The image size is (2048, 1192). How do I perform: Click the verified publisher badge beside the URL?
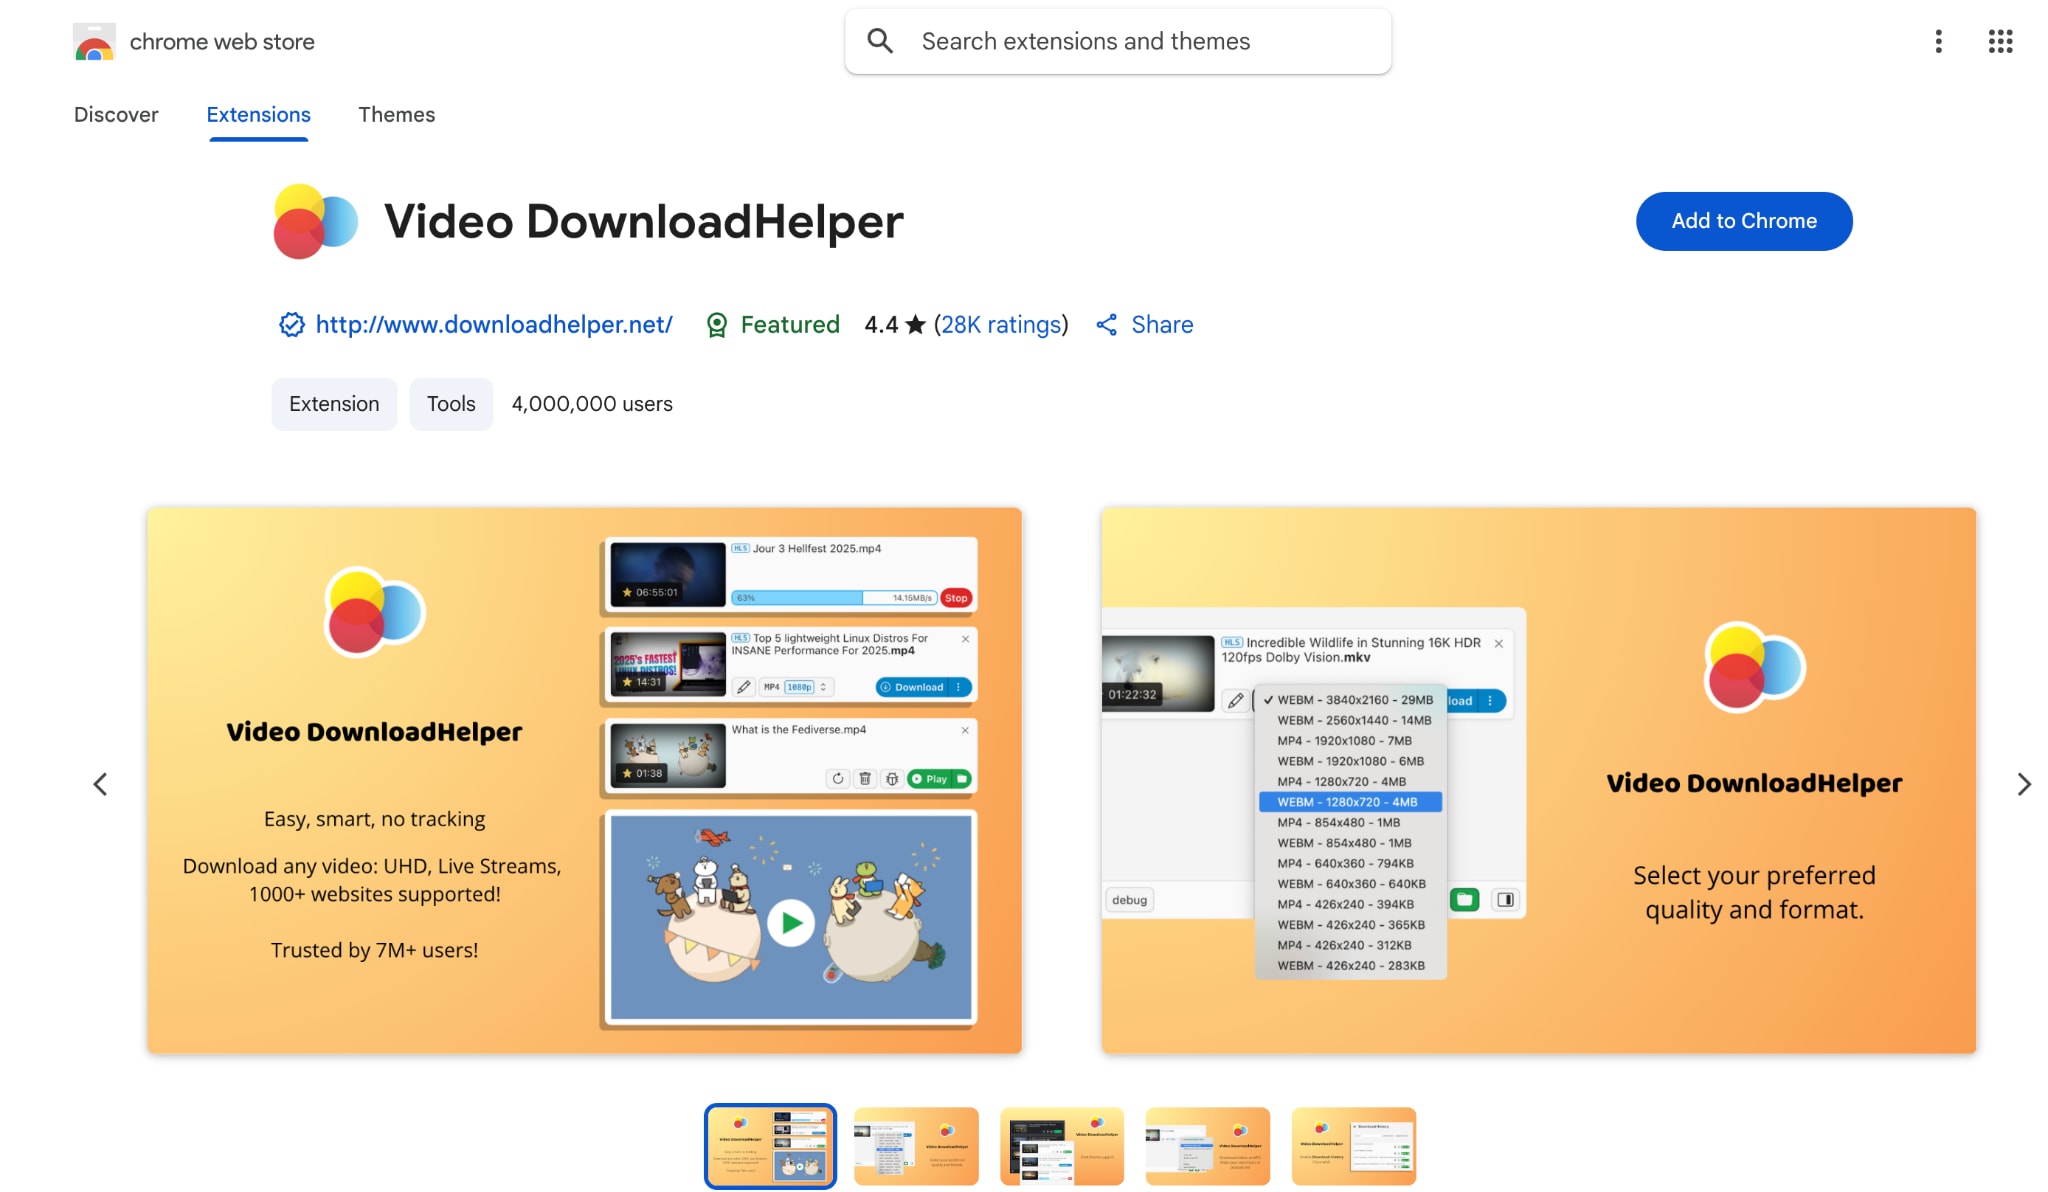pyautogui.click(x=290, y=324)
